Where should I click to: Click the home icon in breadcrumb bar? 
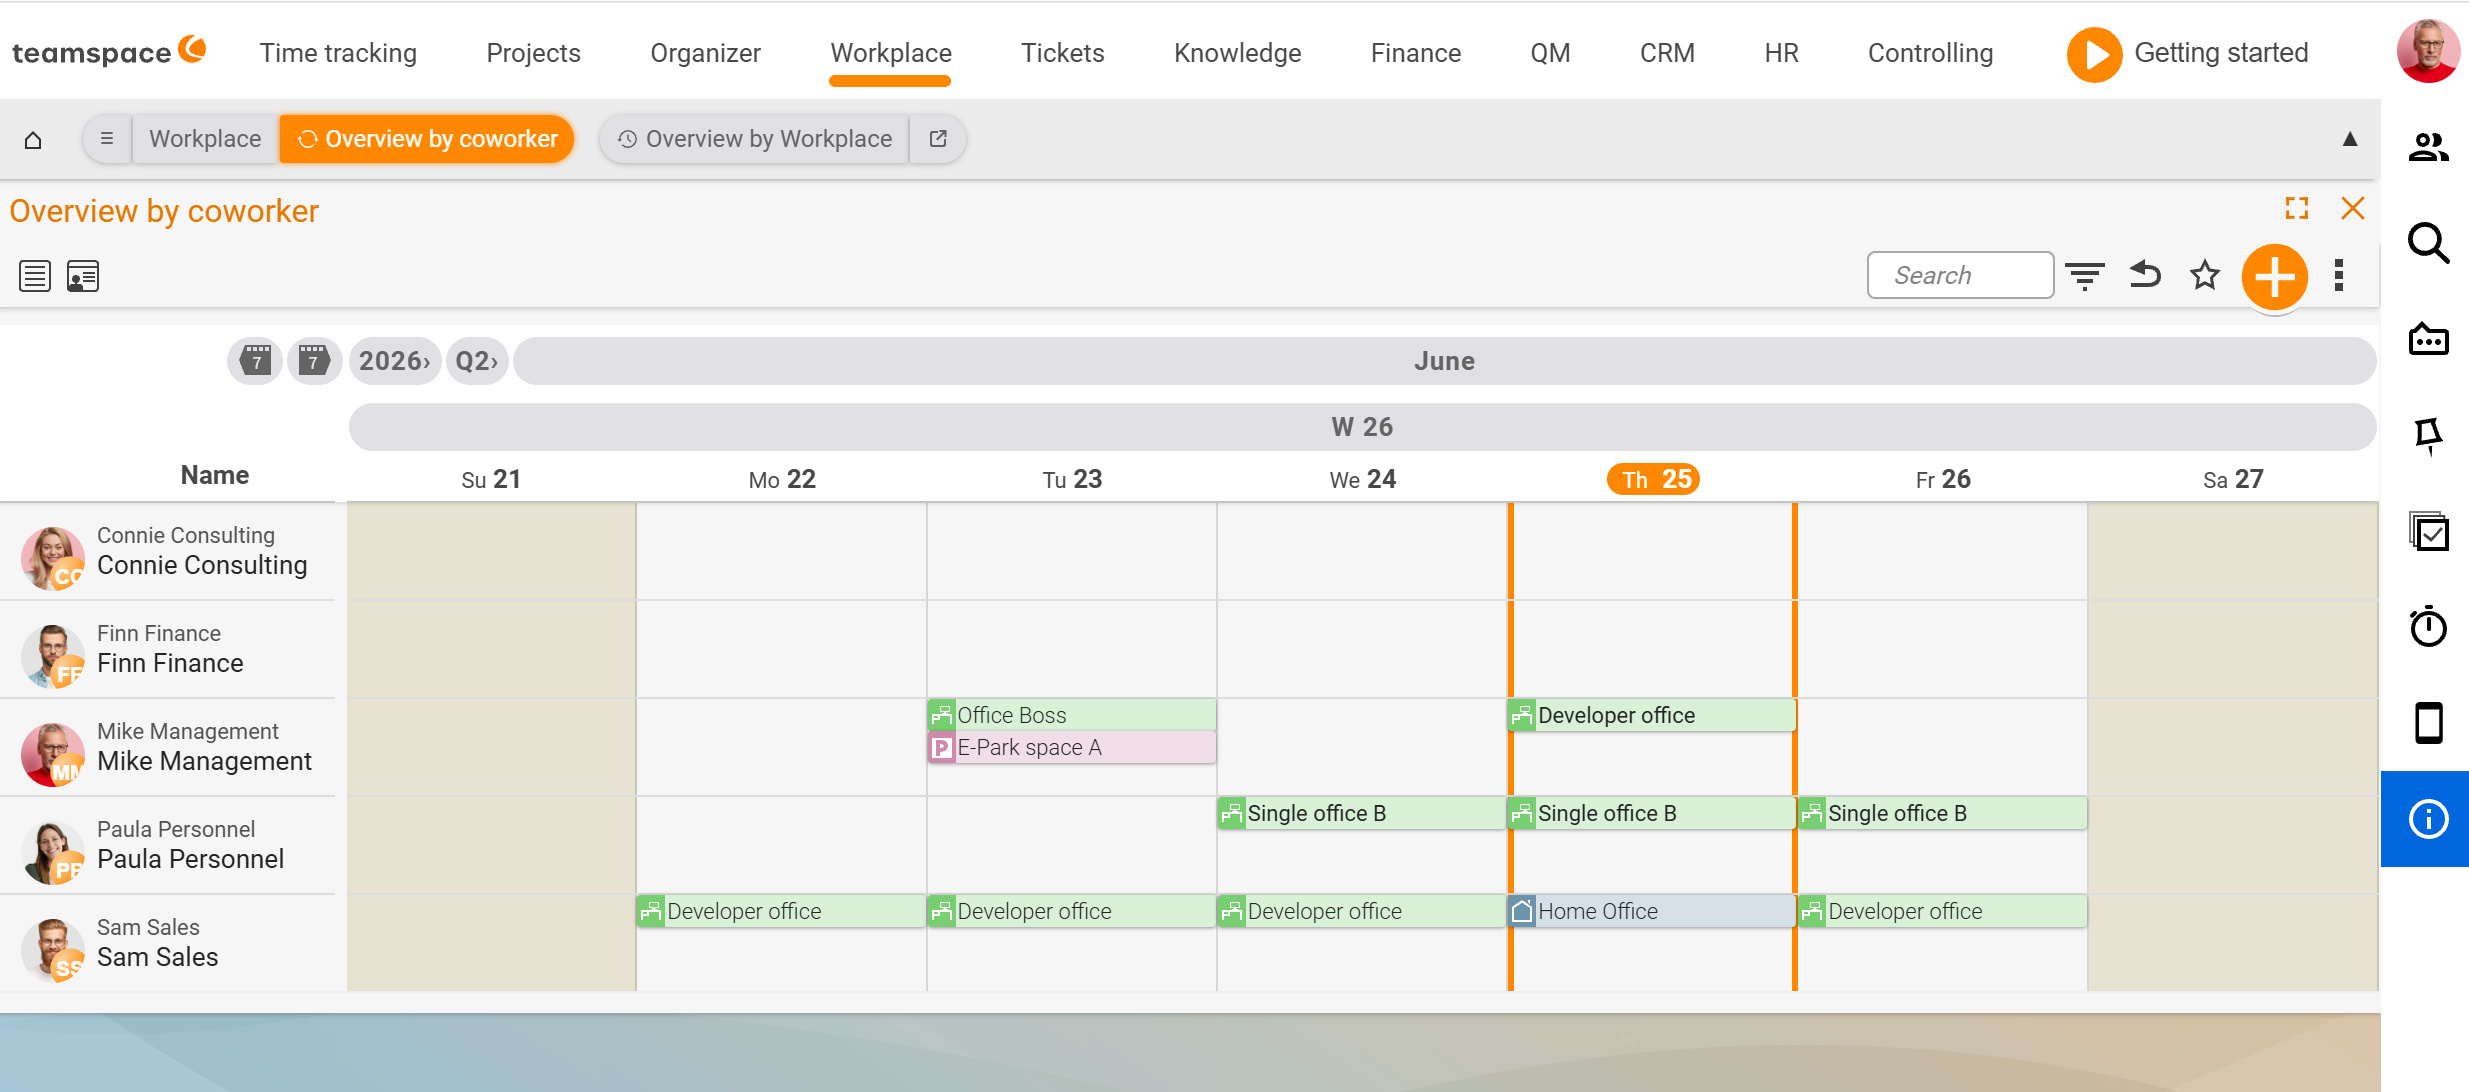click(x=33, y=139)
